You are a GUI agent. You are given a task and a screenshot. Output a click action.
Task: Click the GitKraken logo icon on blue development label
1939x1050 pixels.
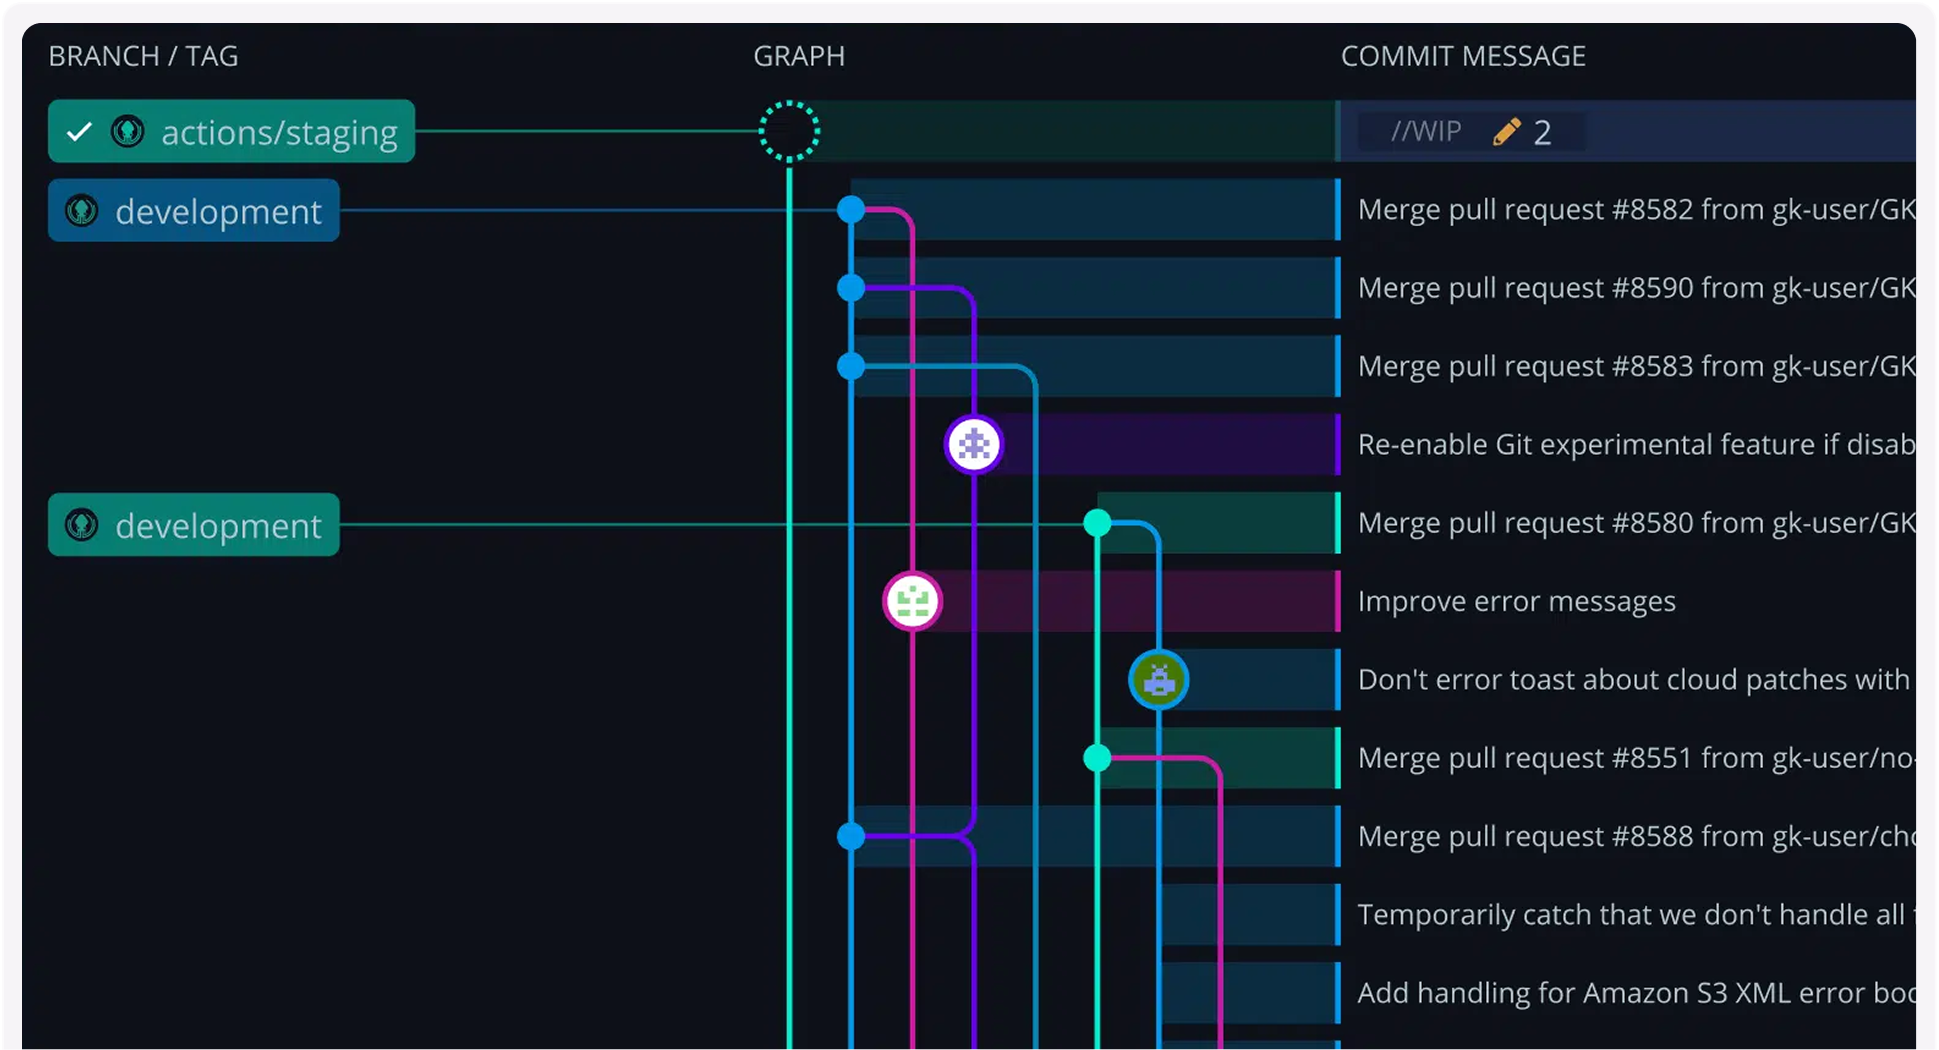82,210
